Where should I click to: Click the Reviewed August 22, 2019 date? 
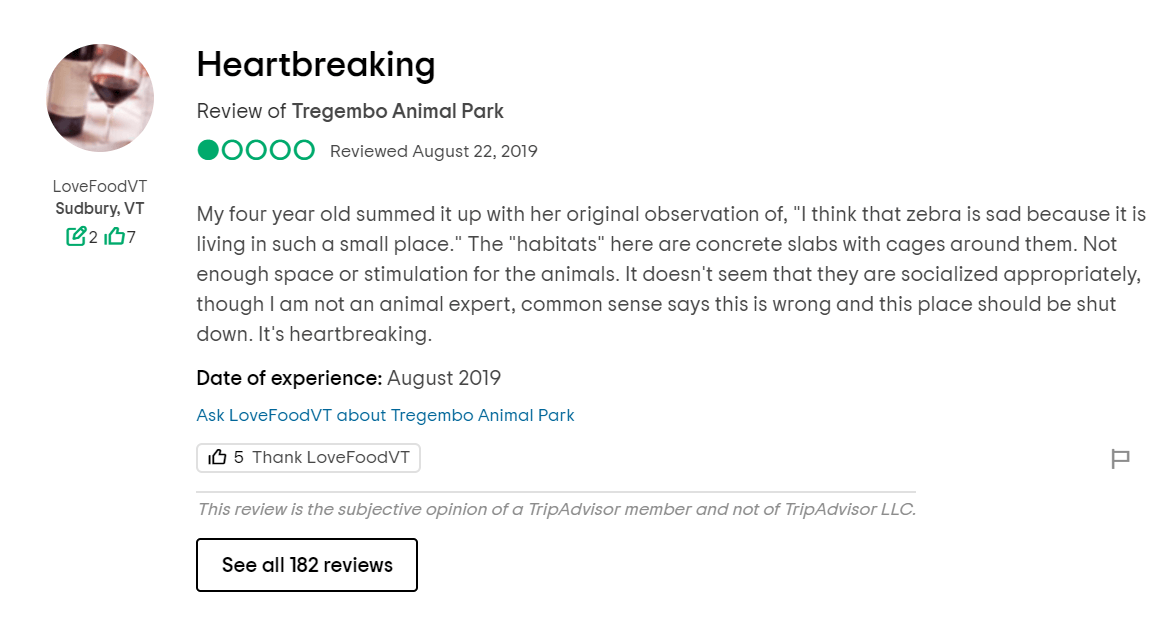click(x=433, y=152)
